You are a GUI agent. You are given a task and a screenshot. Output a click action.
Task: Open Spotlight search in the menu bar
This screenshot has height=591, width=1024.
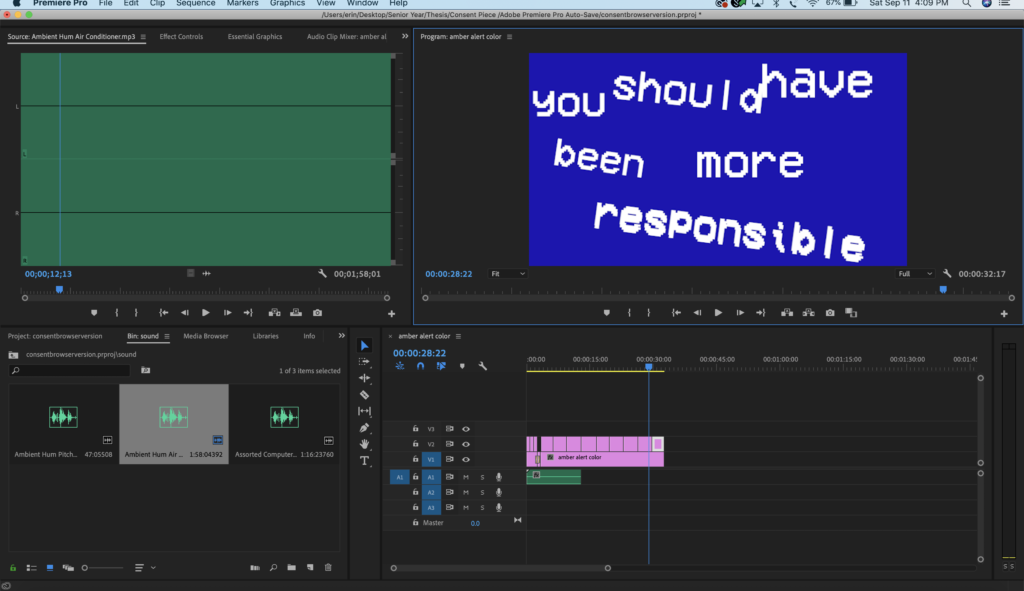tap(966, 4)
